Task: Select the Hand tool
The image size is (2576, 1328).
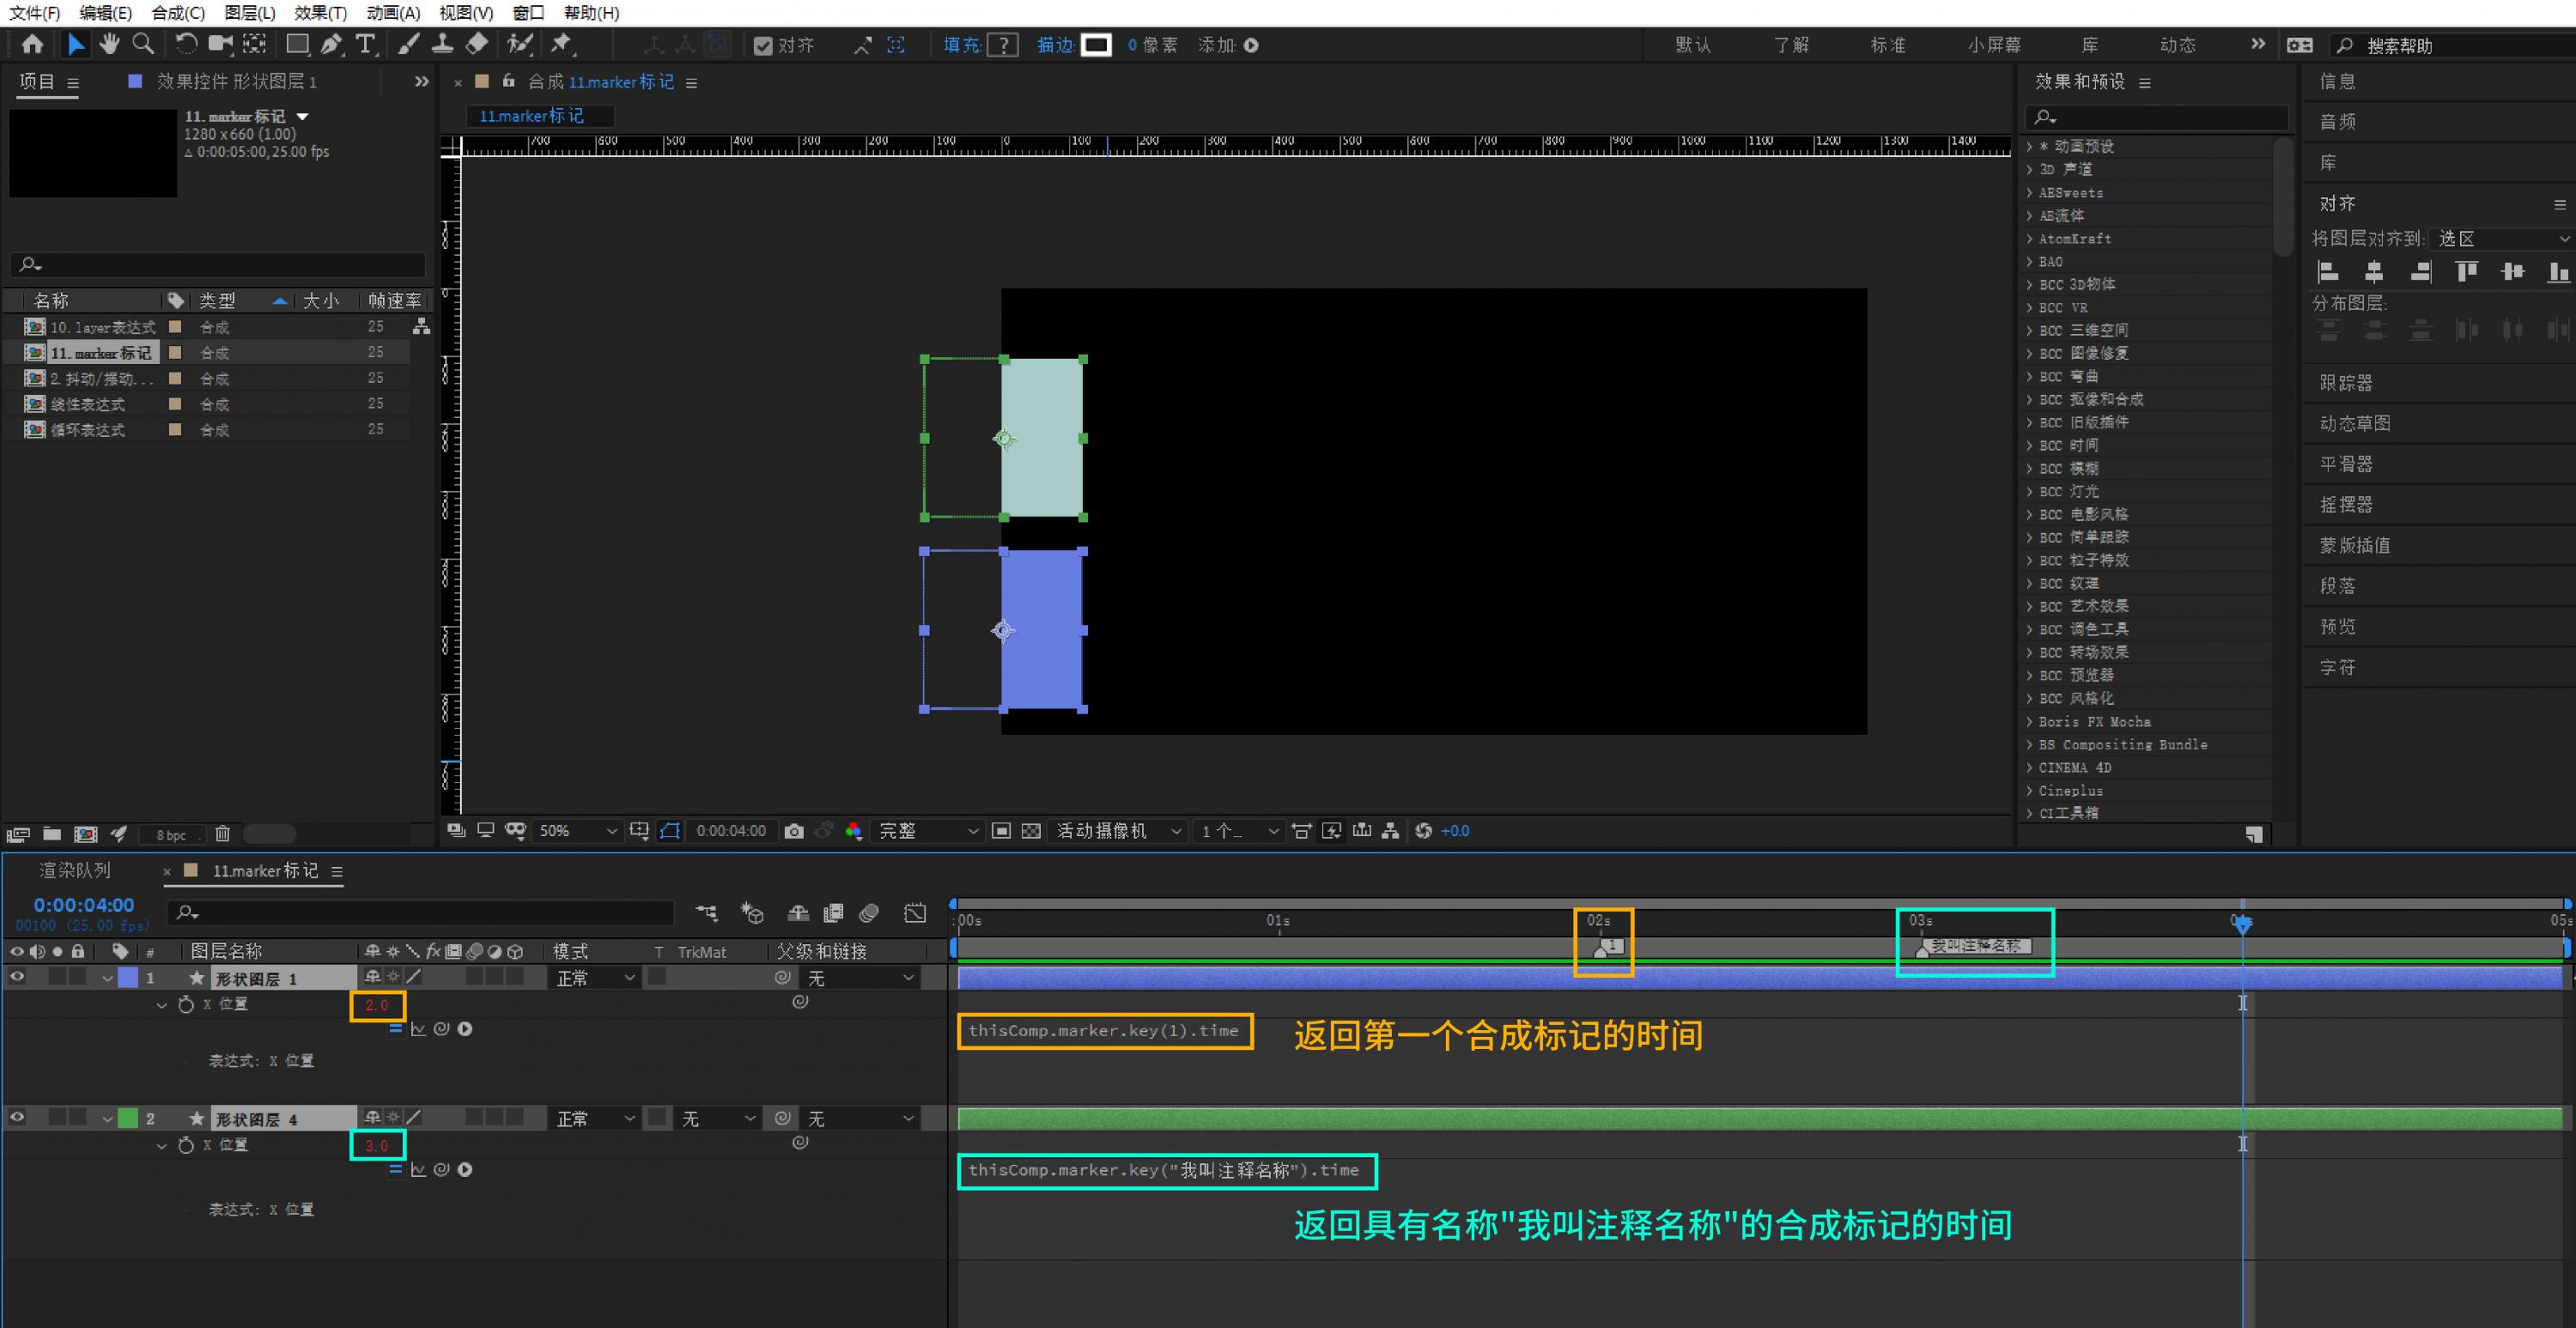Action: tap(109, 44)
